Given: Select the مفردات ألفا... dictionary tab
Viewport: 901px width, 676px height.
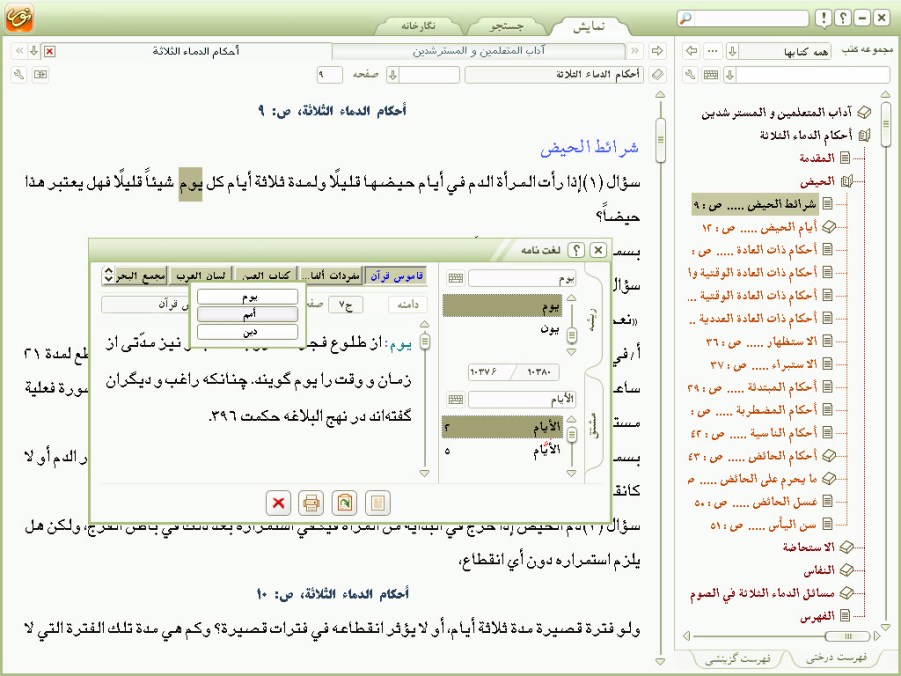Looking at the screenshot, I should point(332,276).
